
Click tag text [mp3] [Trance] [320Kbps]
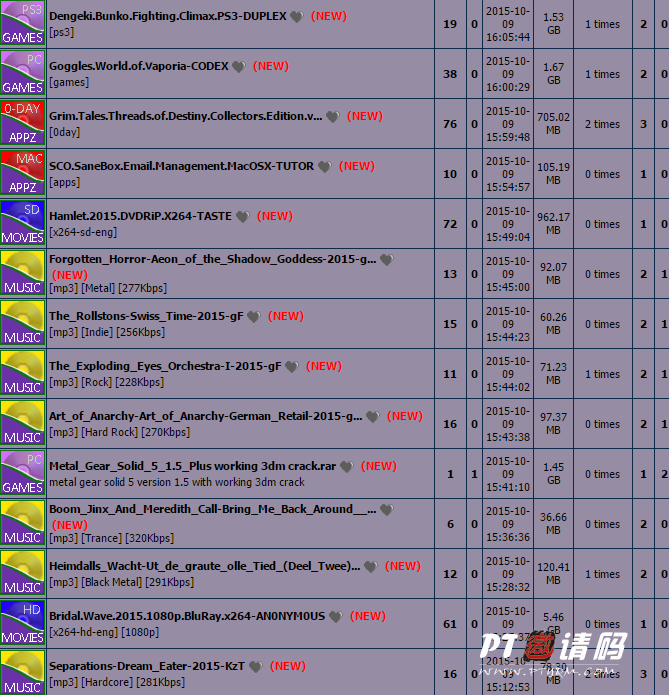(111, 539)
